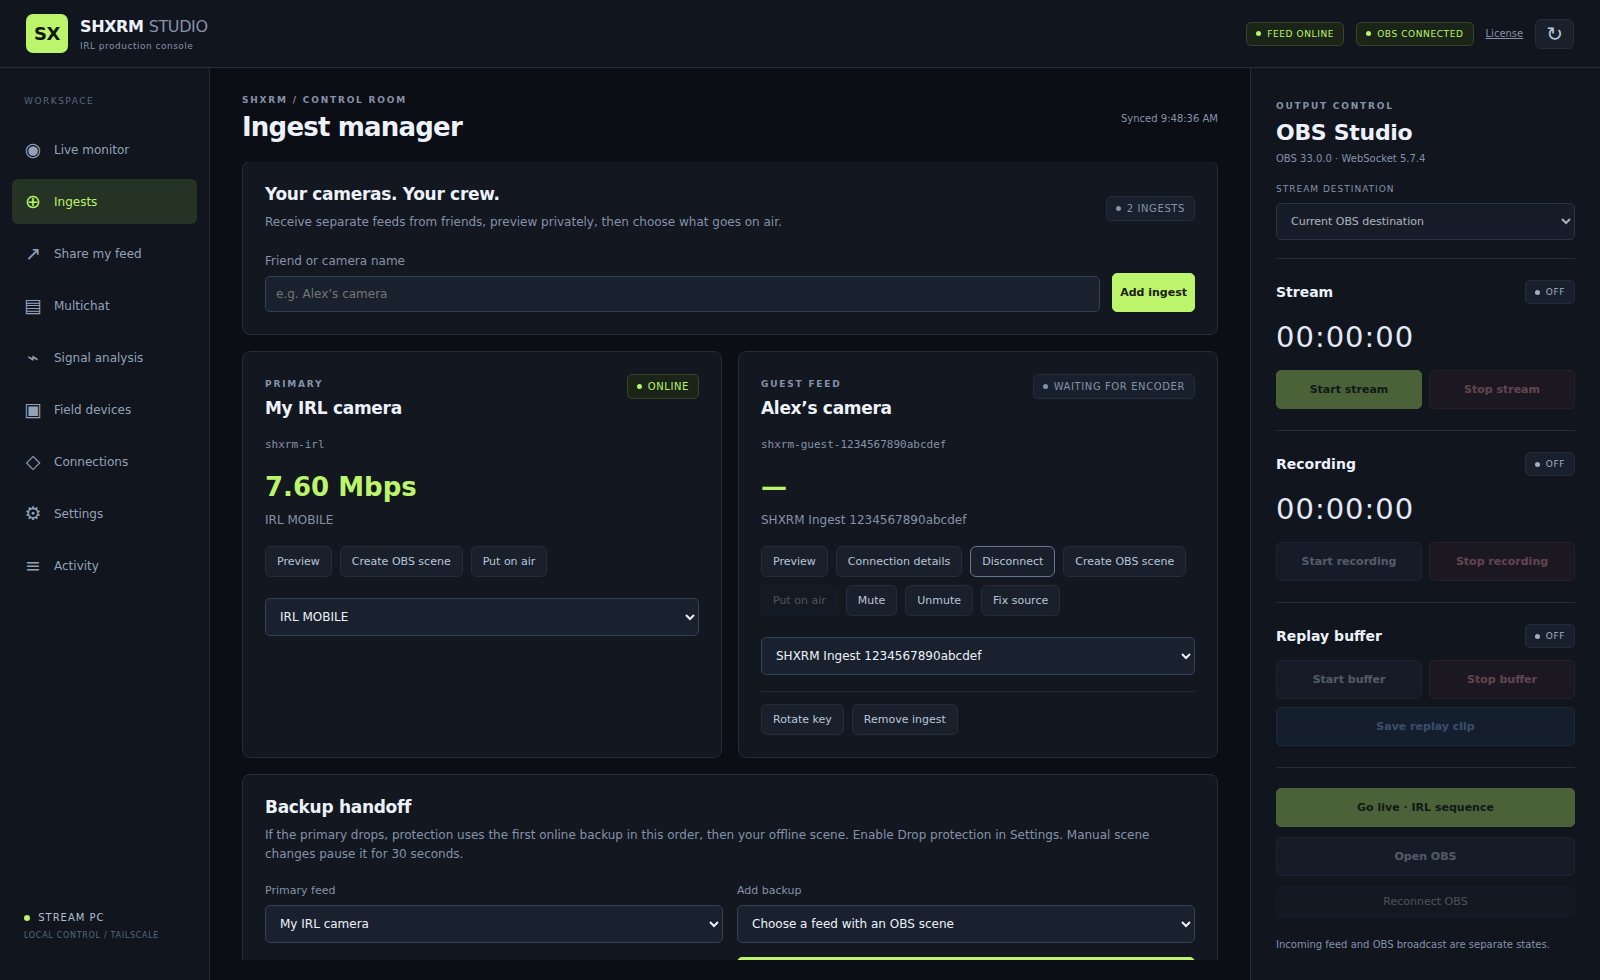Create OBS scene for Alex's camera
Screen dimensions: 1600x980
[1125, 562]
